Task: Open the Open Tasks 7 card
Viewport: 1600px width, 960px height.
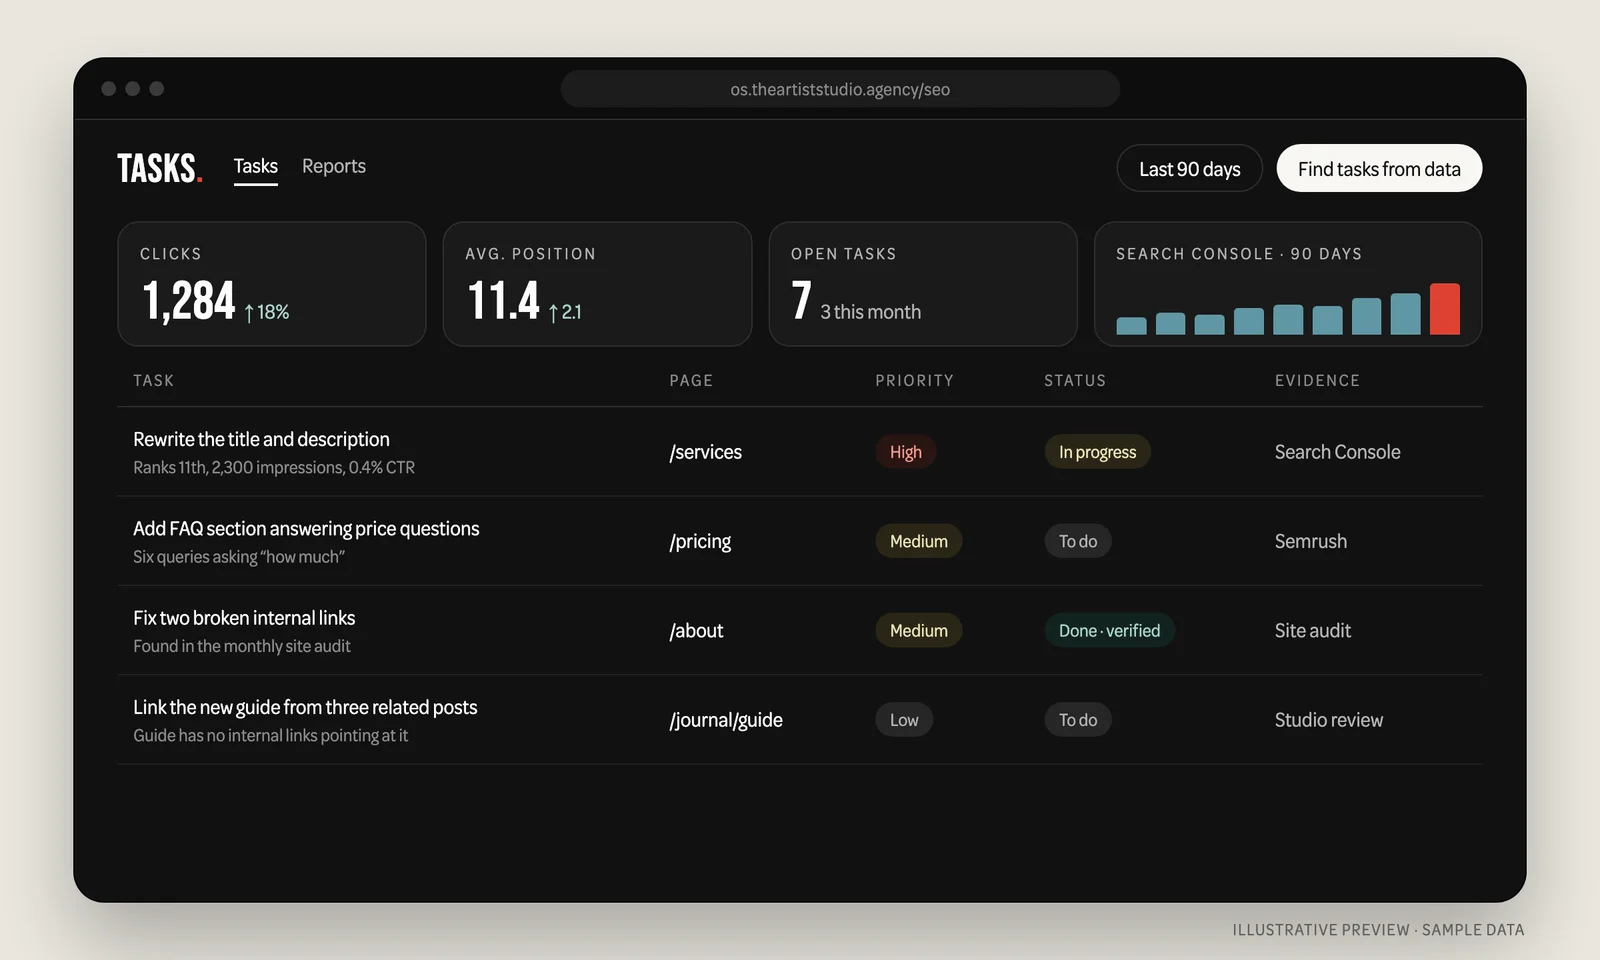Action: click(923, 284)
